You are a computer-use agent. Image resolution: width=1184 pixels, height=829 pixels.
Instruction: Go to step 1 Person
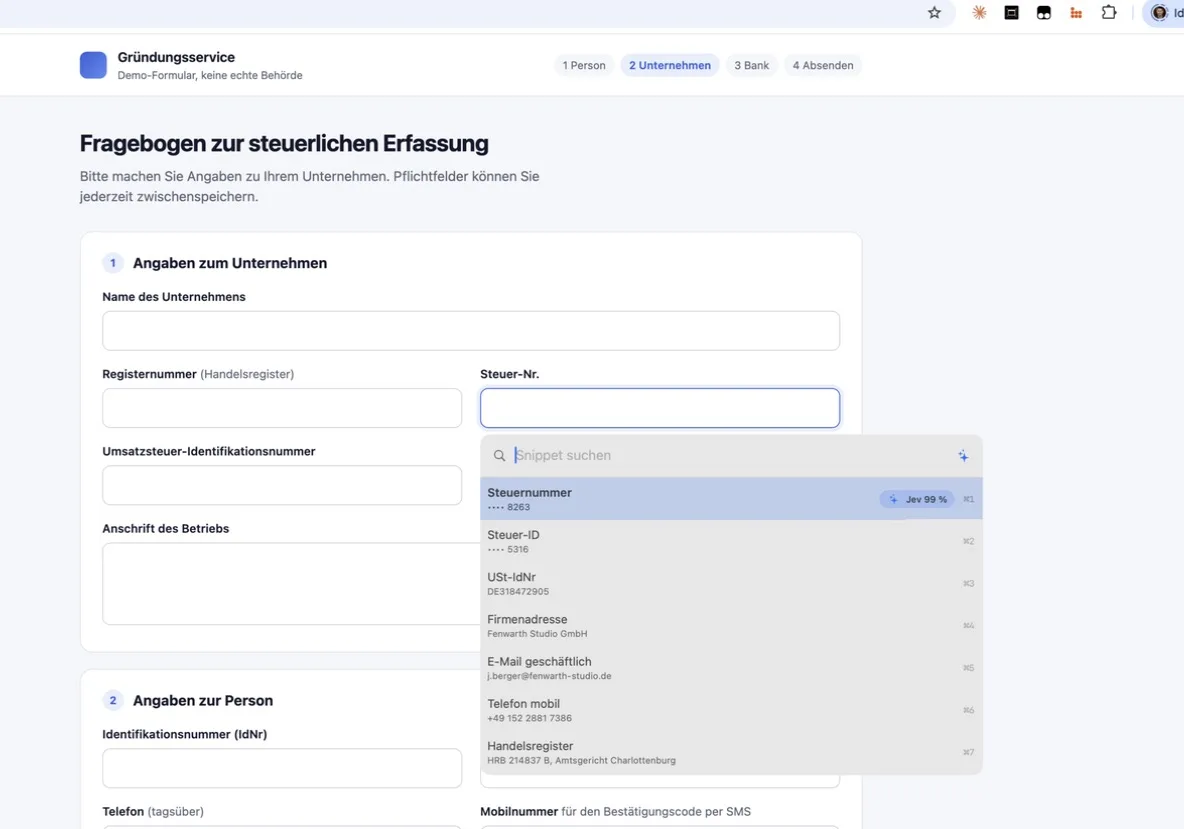[584, 65]
